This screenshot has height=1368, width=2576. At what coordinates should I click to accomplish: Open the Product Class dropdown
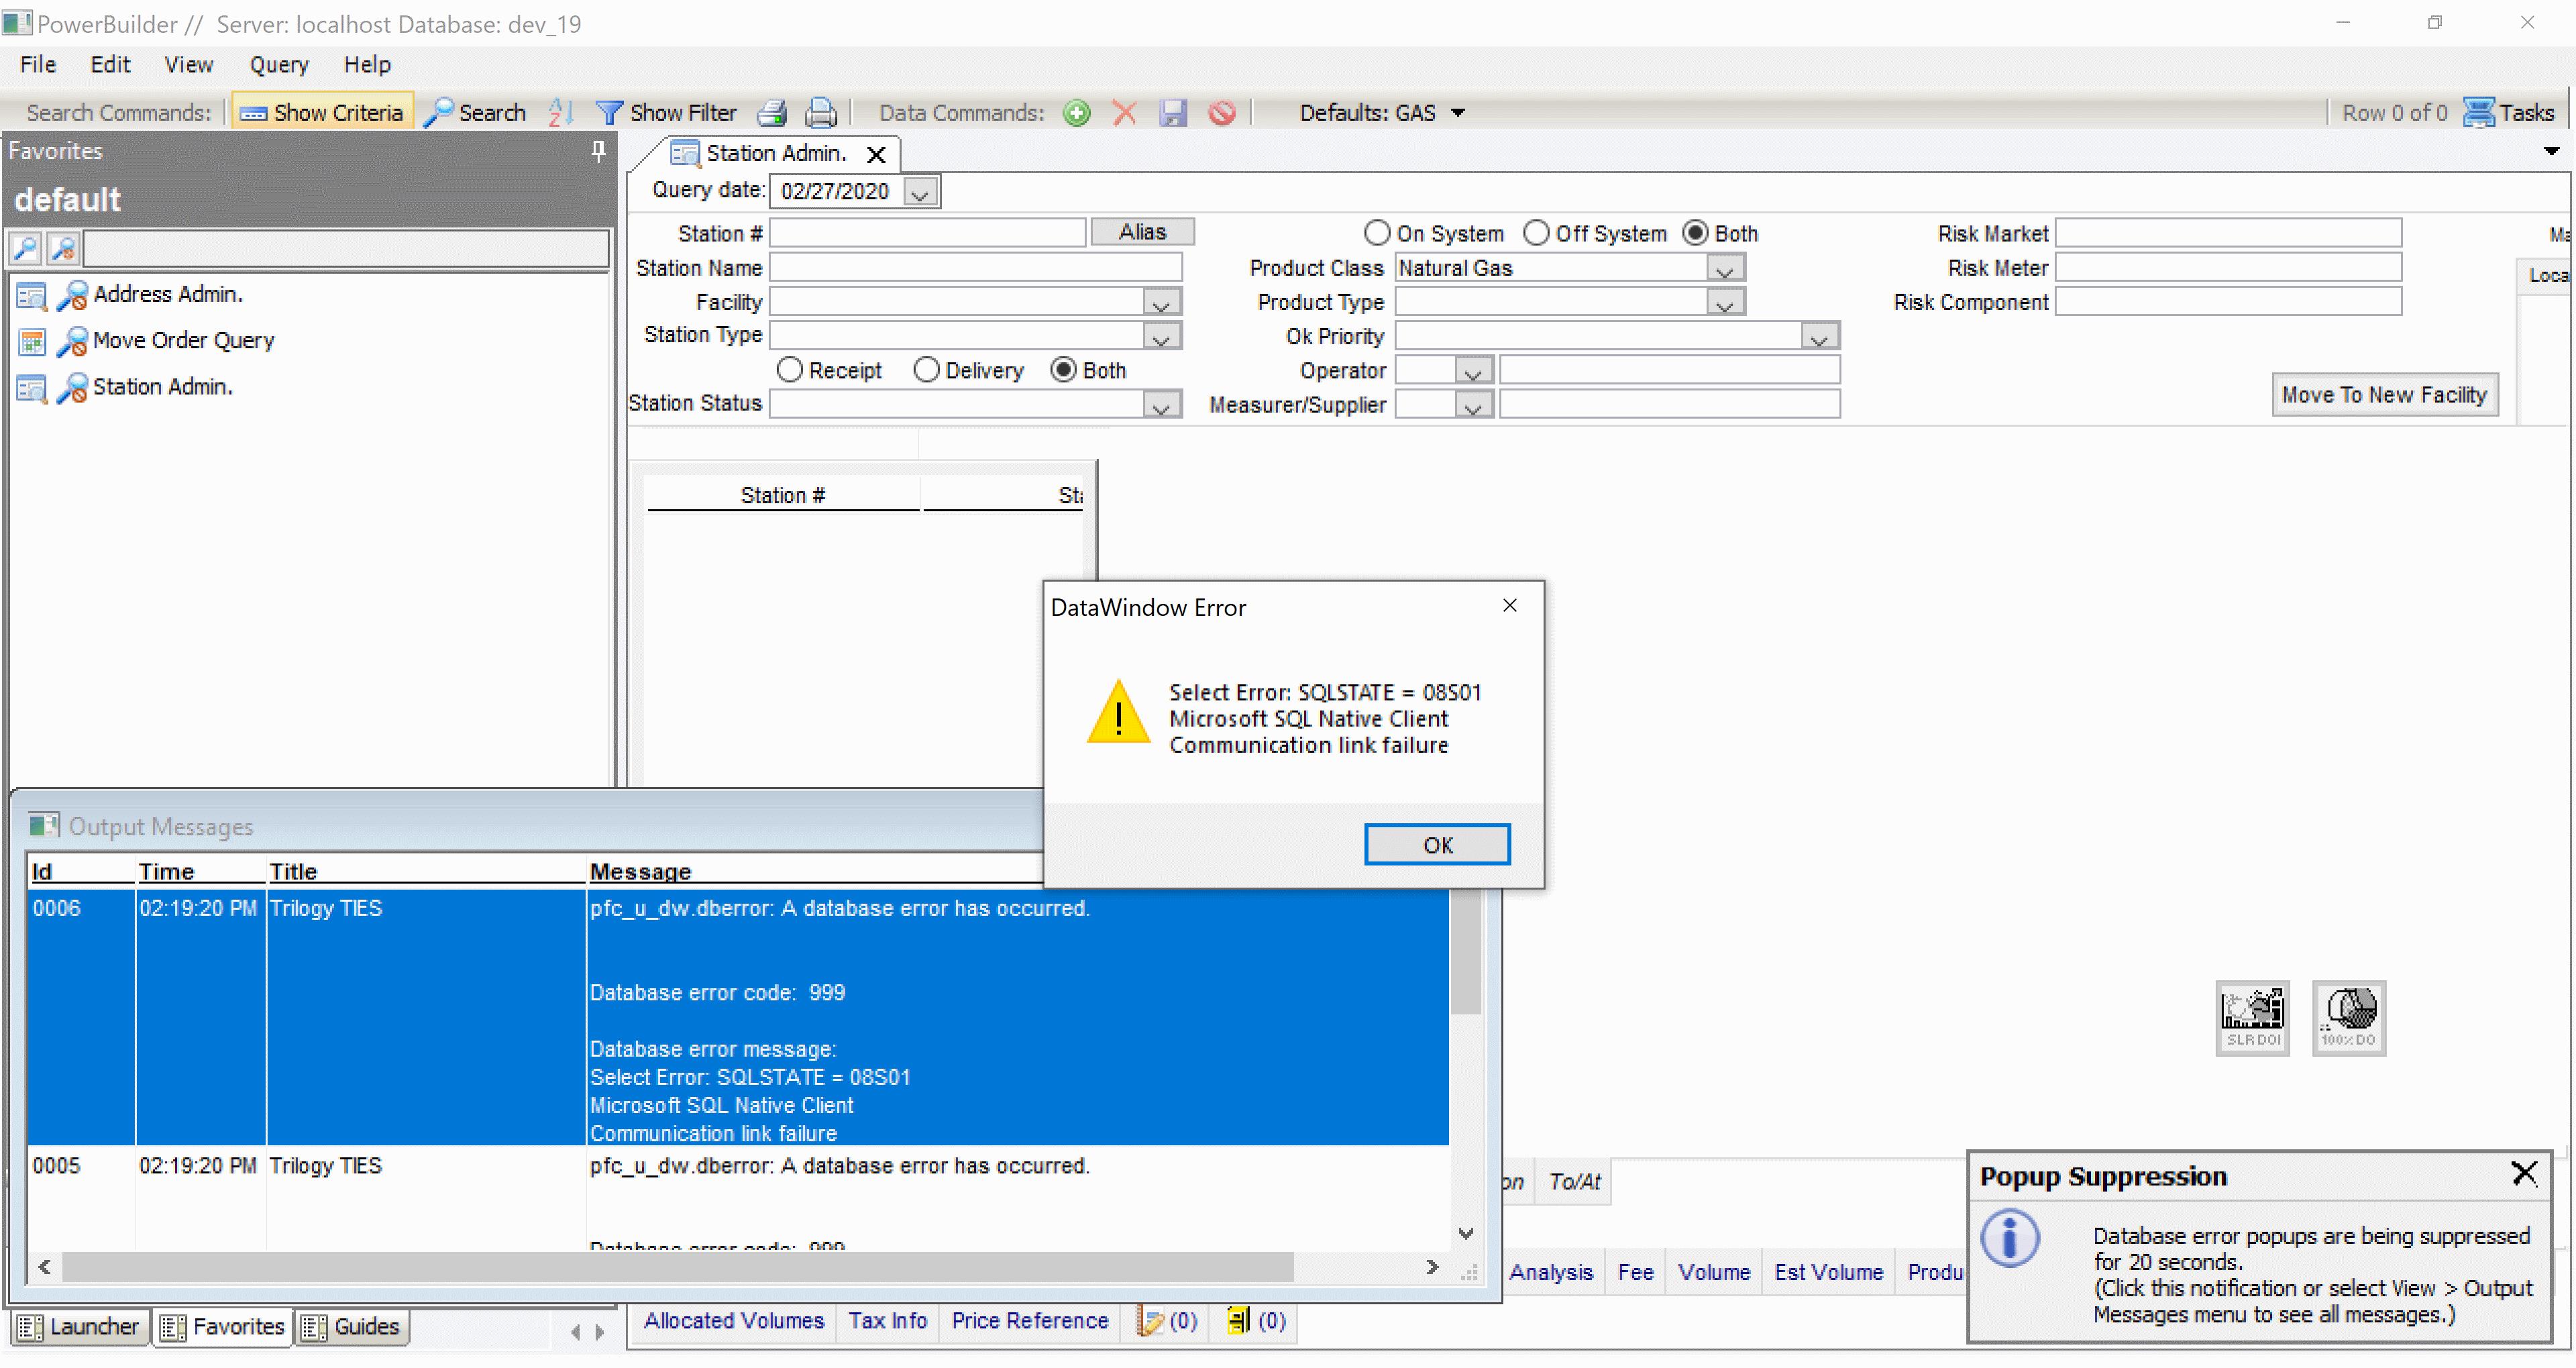(1724, 268)
